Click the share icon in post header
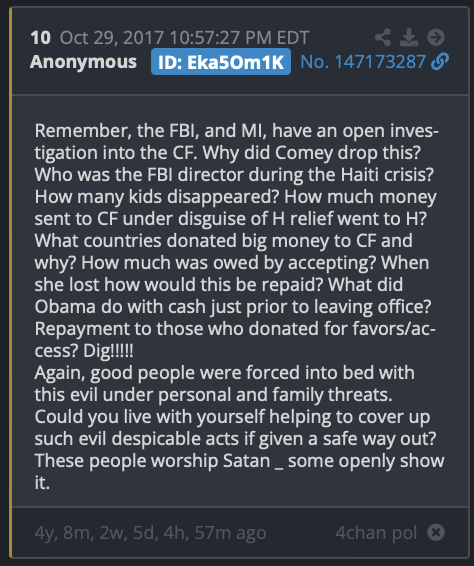Viewport: 474px width, 566px height. click(383, 37)
